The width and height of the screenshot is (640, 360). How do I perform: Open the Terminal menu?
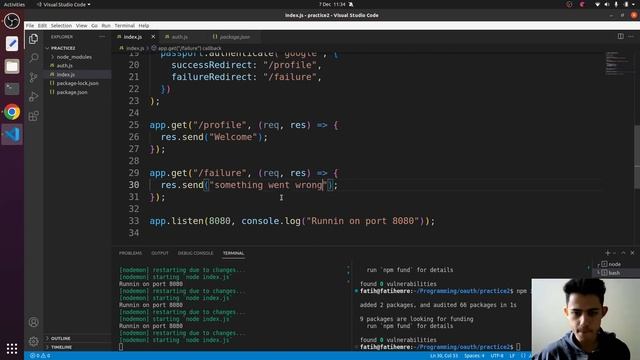pos(124,25)
